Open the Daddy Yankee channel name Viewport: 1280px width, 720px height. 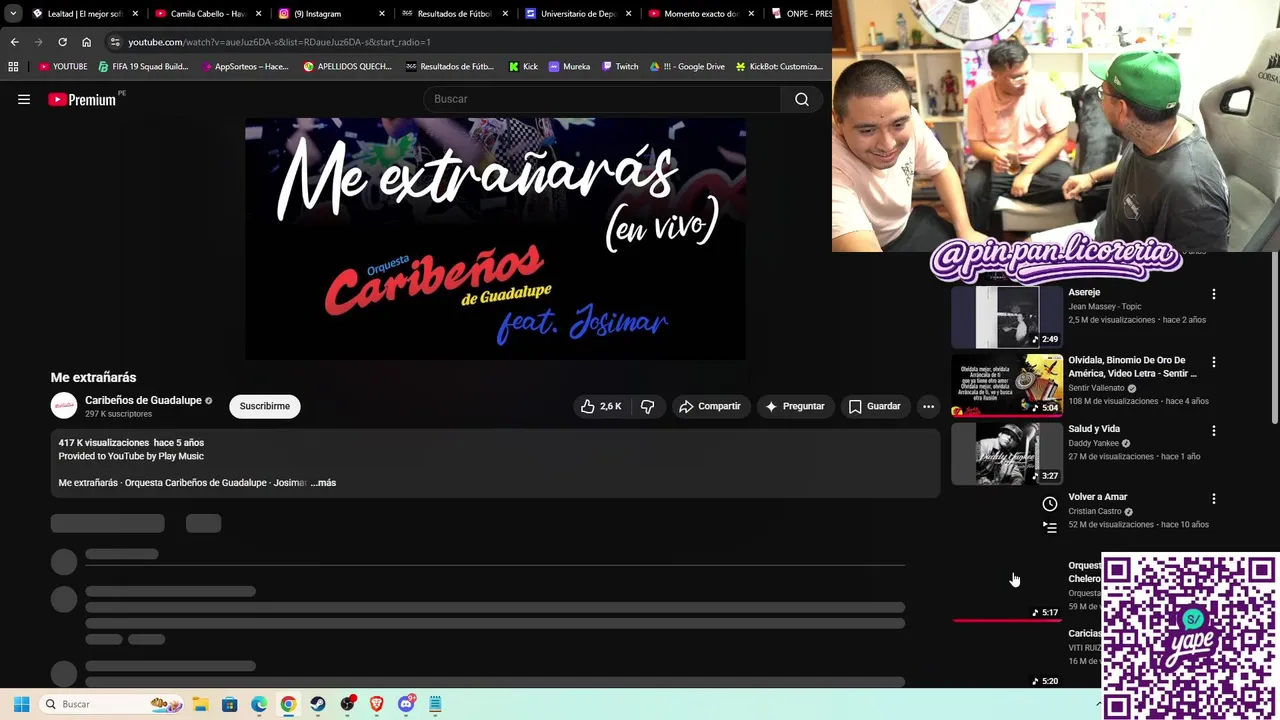point(1094,443)
